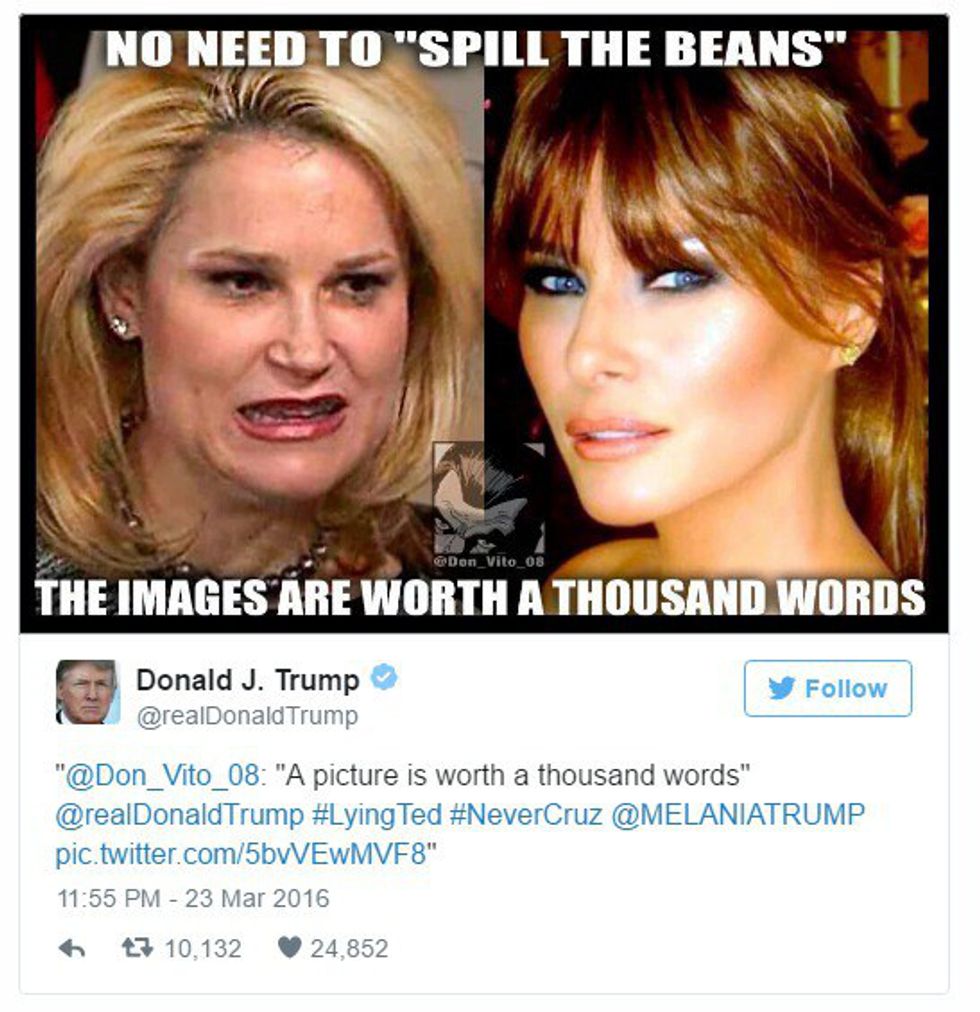Open the @realDonaldTrump handle under the name
This screenshot has height=1012, width=980.
pyautogui.click(x=247, y=716)
